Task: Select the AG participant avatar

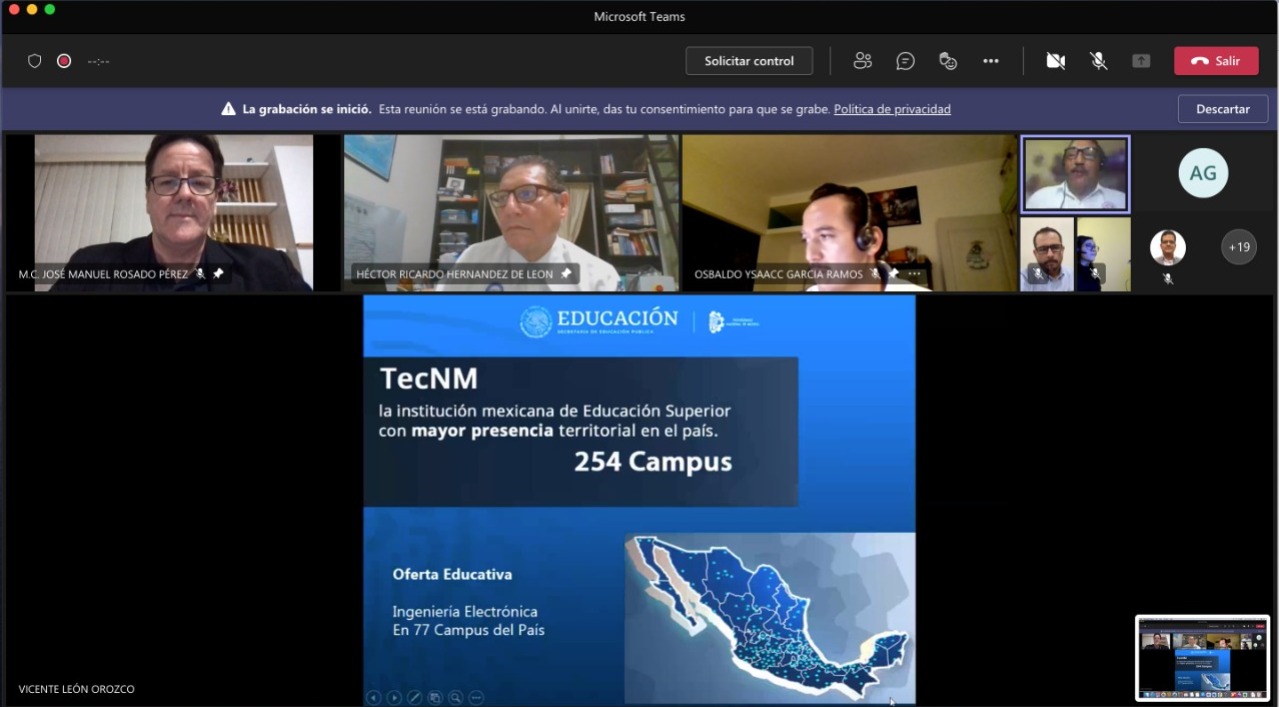Action: 1203,173
